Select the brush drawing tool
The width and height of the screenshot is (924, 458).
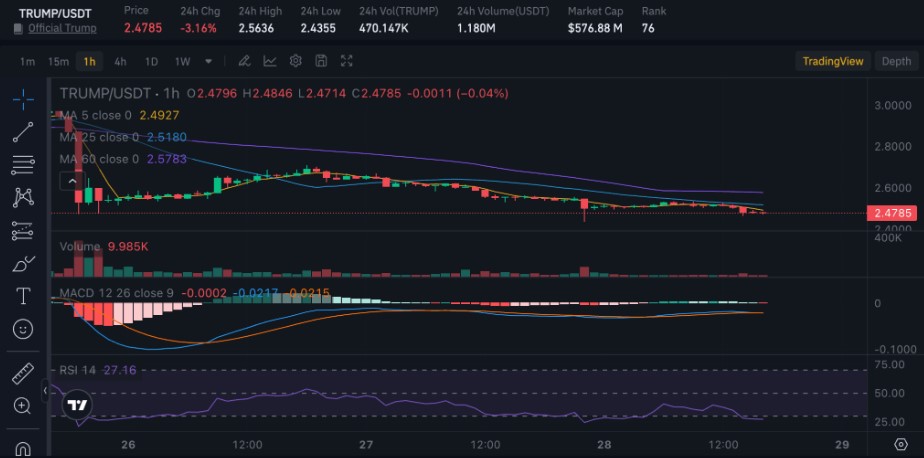pyautogui.click(x=23, y=263)
